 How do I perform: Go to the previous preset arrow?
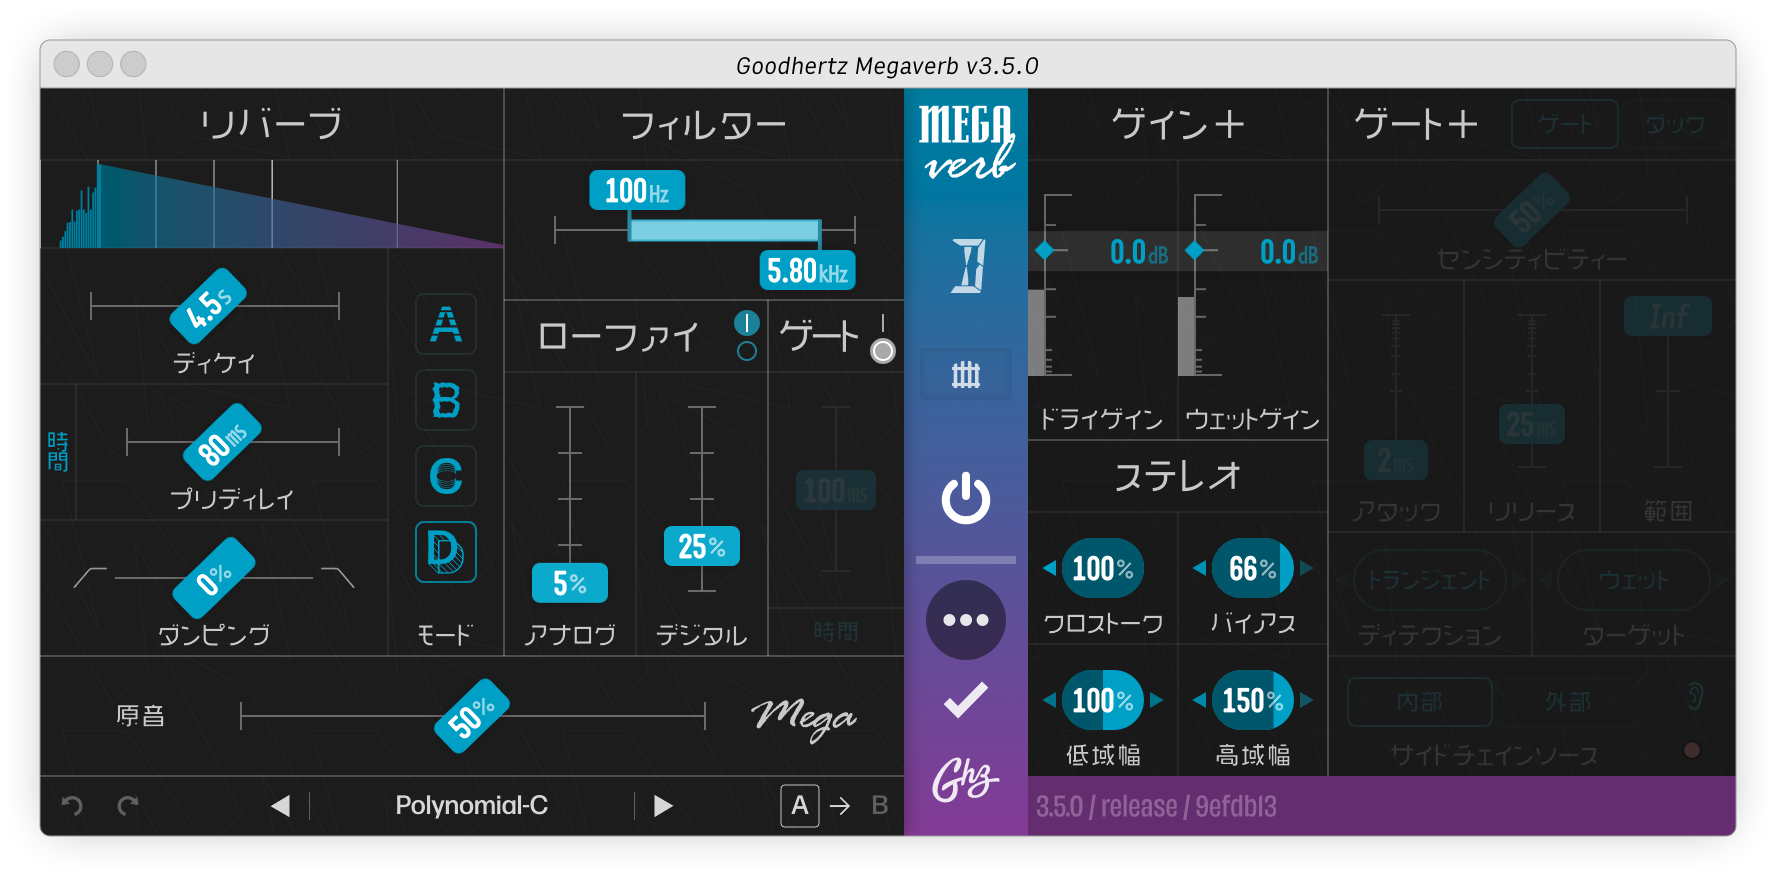[x=281, y=805]
